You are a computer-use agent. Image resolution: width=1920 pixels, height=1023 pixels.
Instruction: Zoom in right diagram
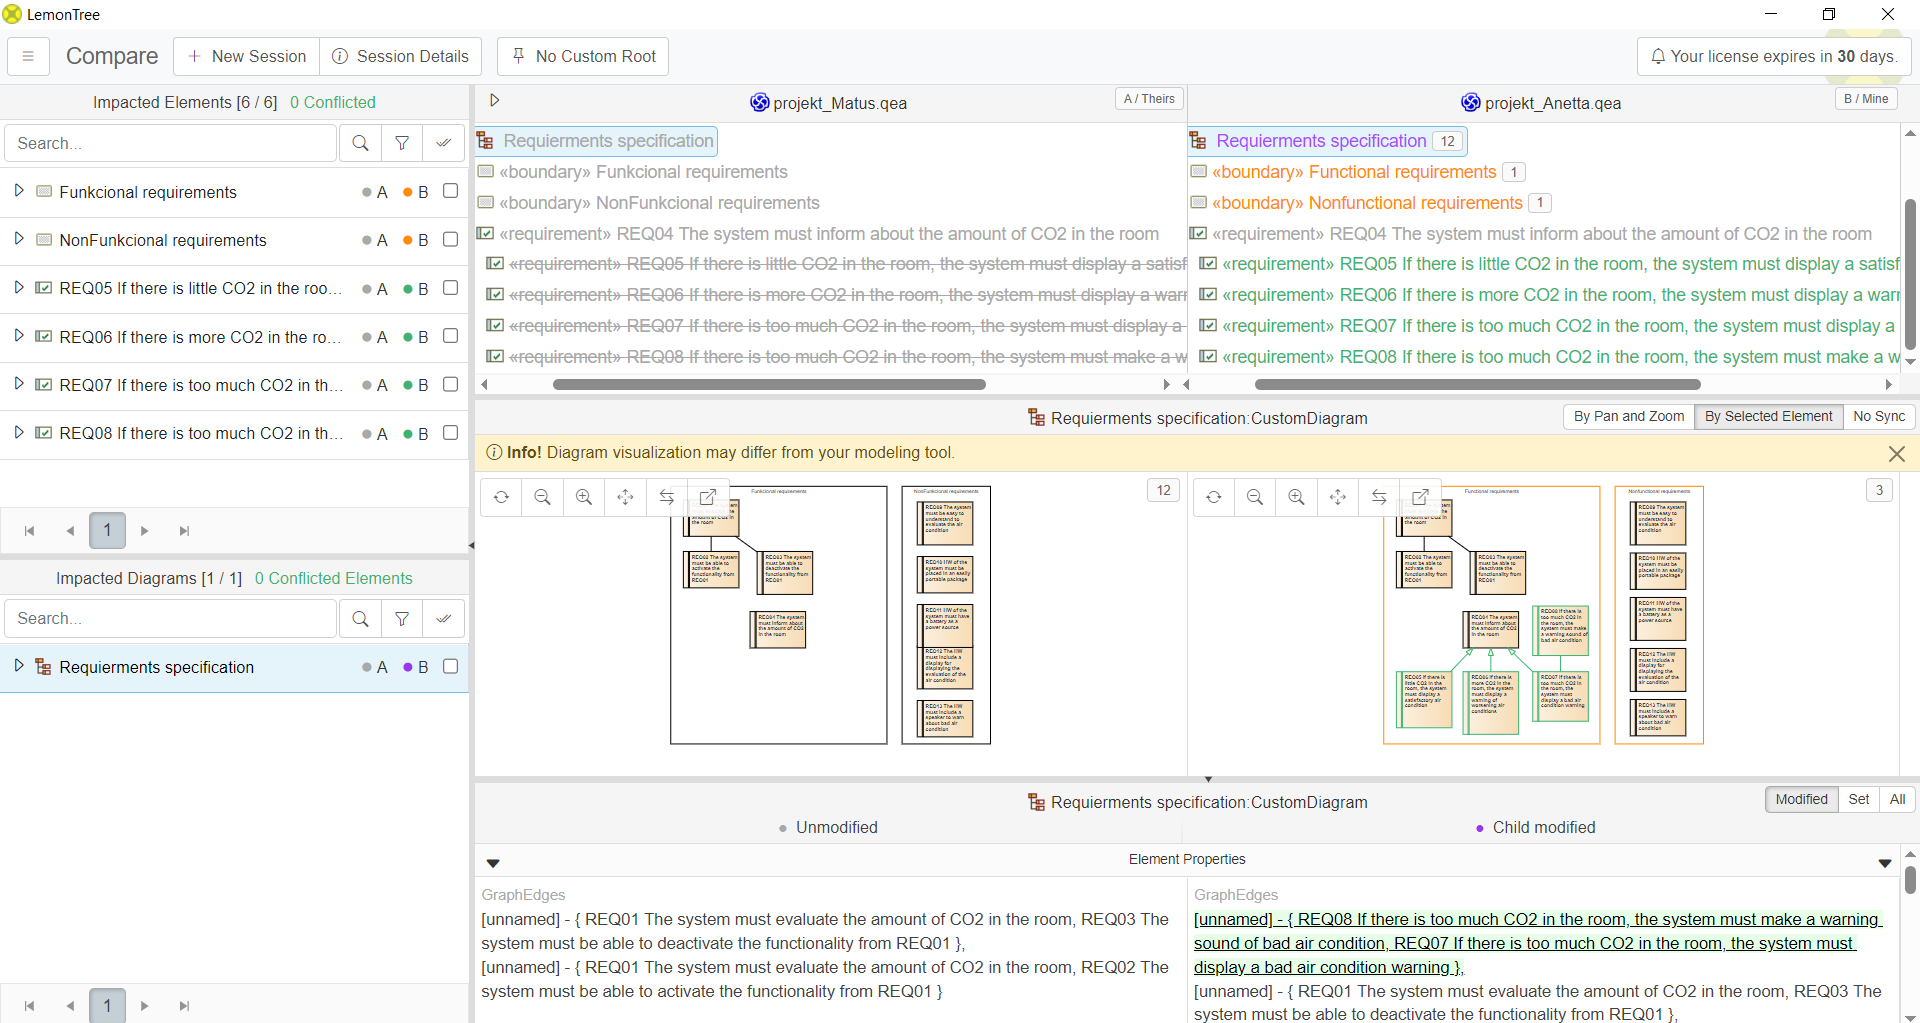pyautogui.click(x=1296, y=497)
